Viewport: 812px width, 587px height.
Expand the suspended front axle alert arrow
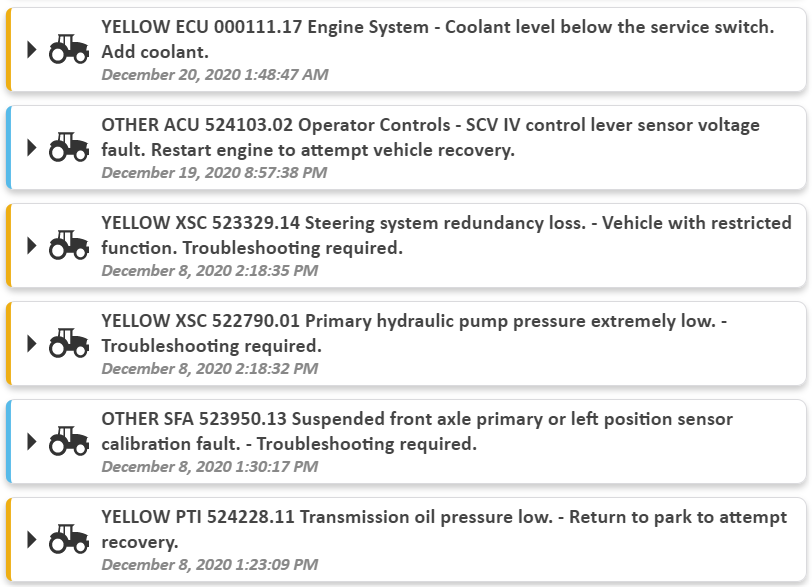(32, 442)
